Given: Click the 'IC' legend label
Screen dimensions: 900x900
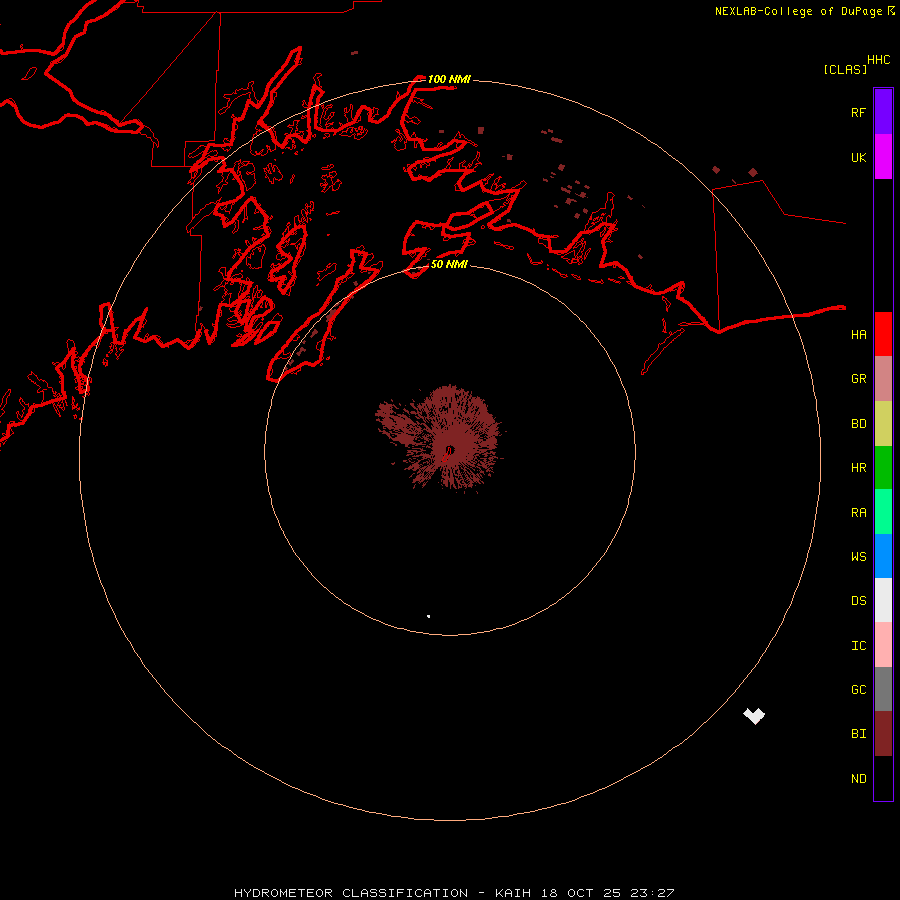Looking at the screenshot, I should coord(858,645).
